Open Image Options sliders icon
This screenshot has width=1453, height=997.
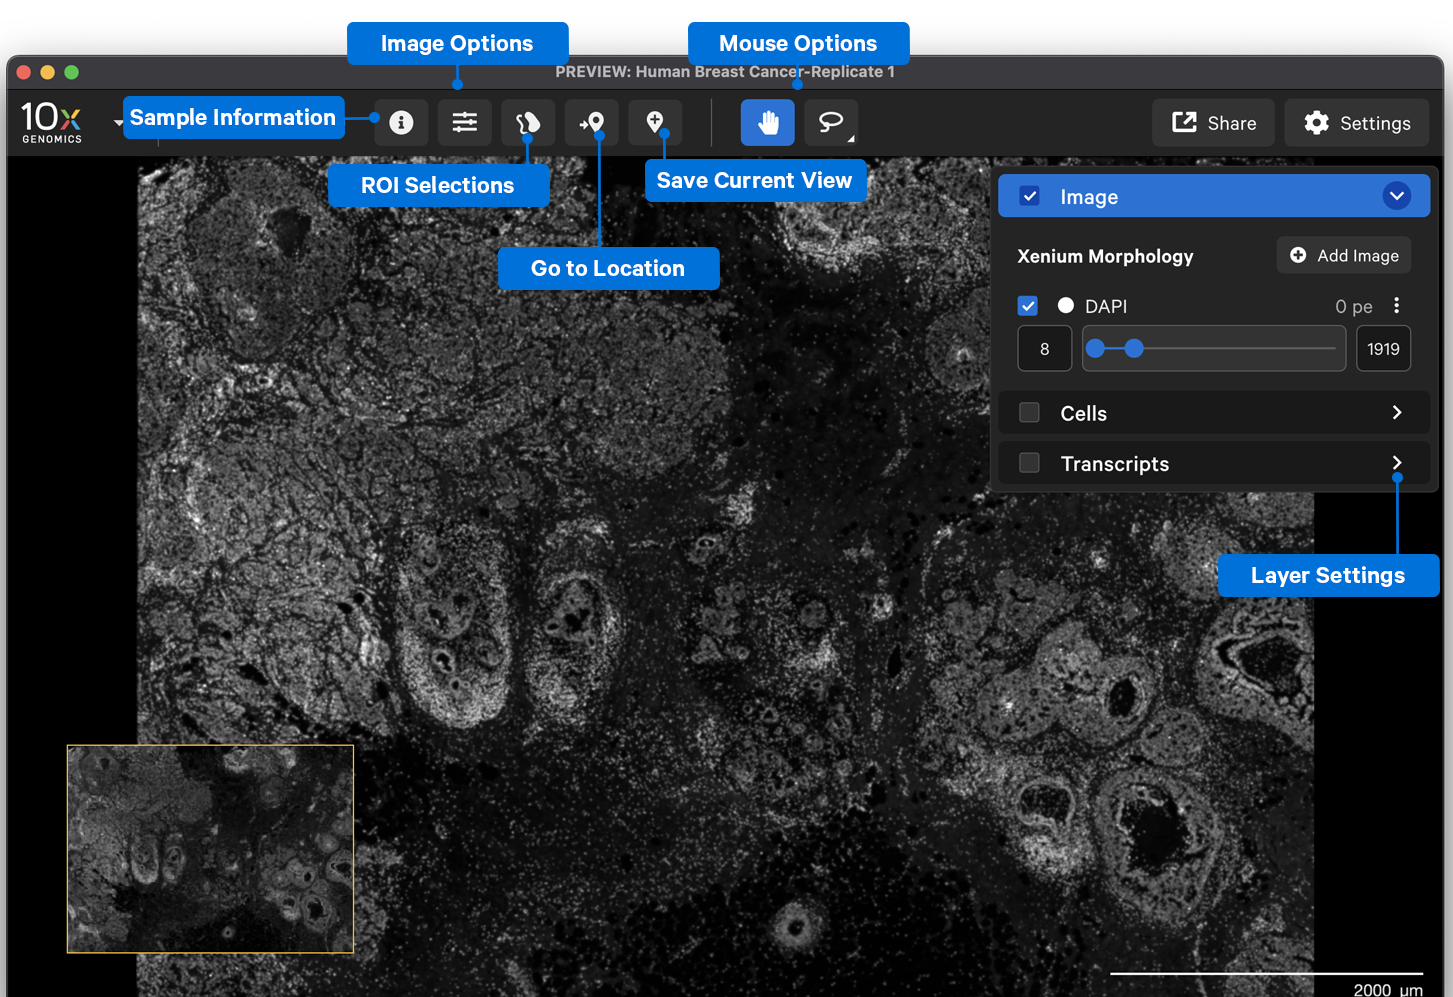(464, 123)
